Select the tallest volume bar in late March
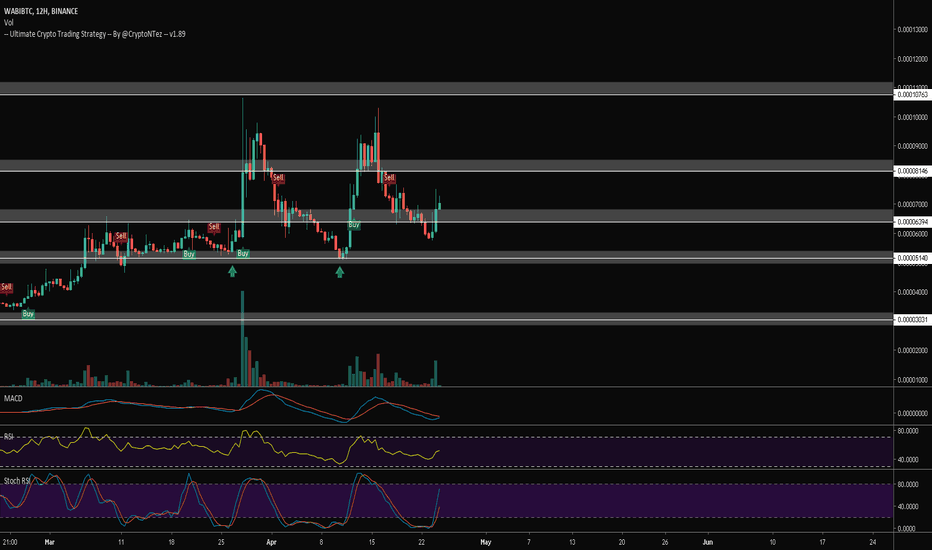This screenshot has width=932, height=550. (x=243, y=339)
